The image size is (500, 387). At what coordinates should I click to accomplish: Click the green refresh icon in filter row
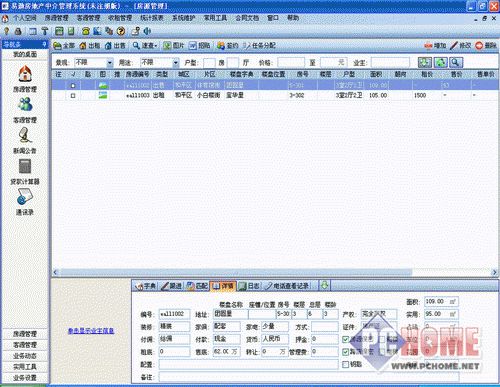440,62
